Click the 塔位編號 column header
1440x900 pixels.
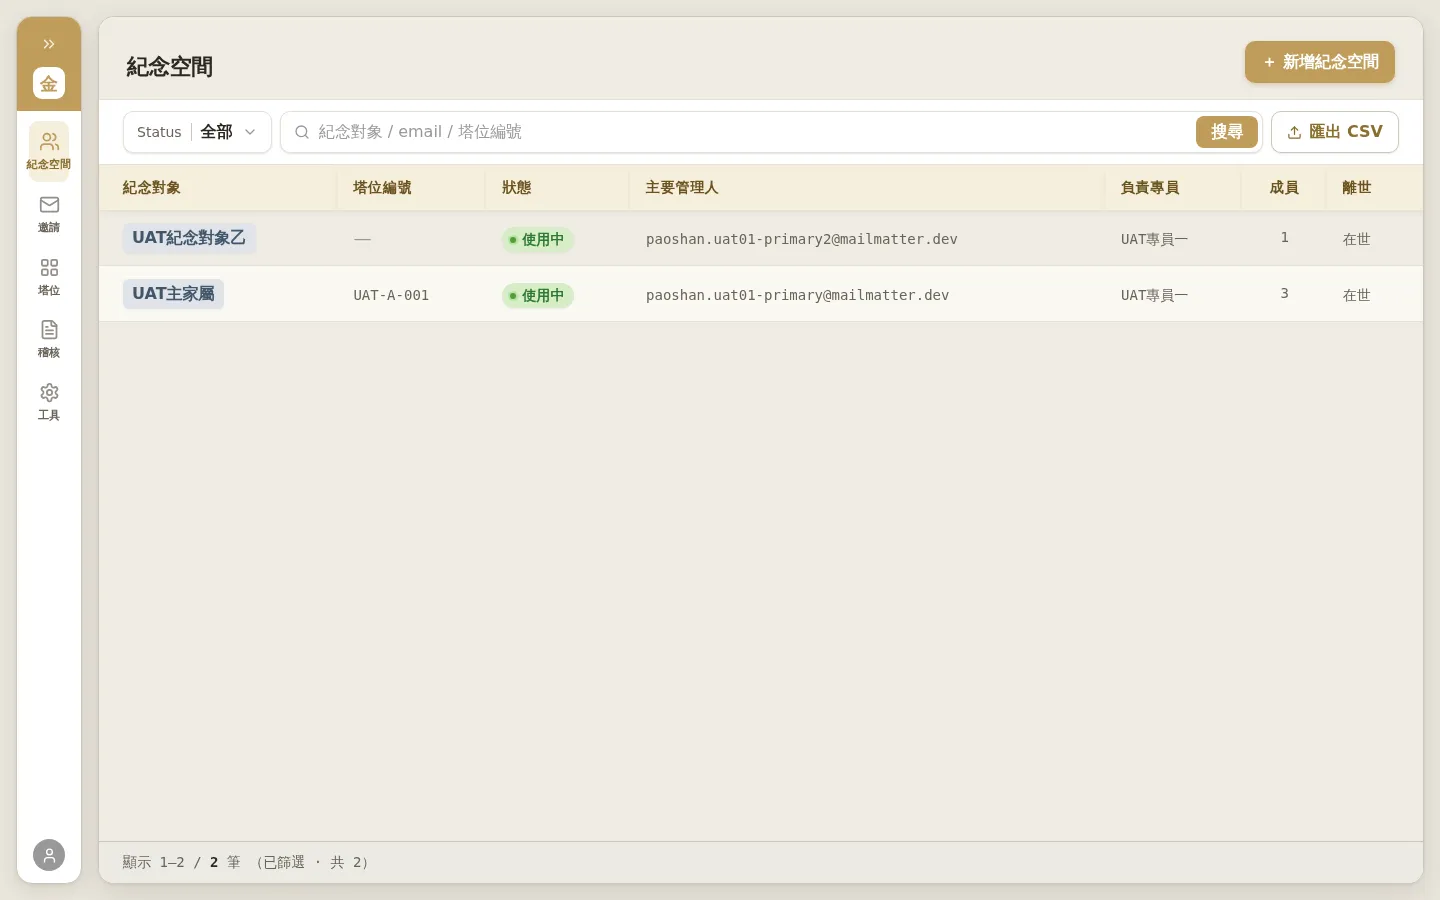point(382,188)
